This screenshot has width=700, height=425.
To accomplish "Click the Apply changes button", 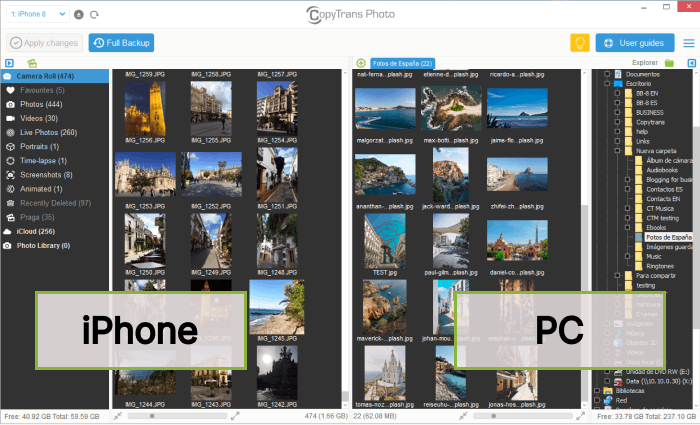I will tap(44, 43).
